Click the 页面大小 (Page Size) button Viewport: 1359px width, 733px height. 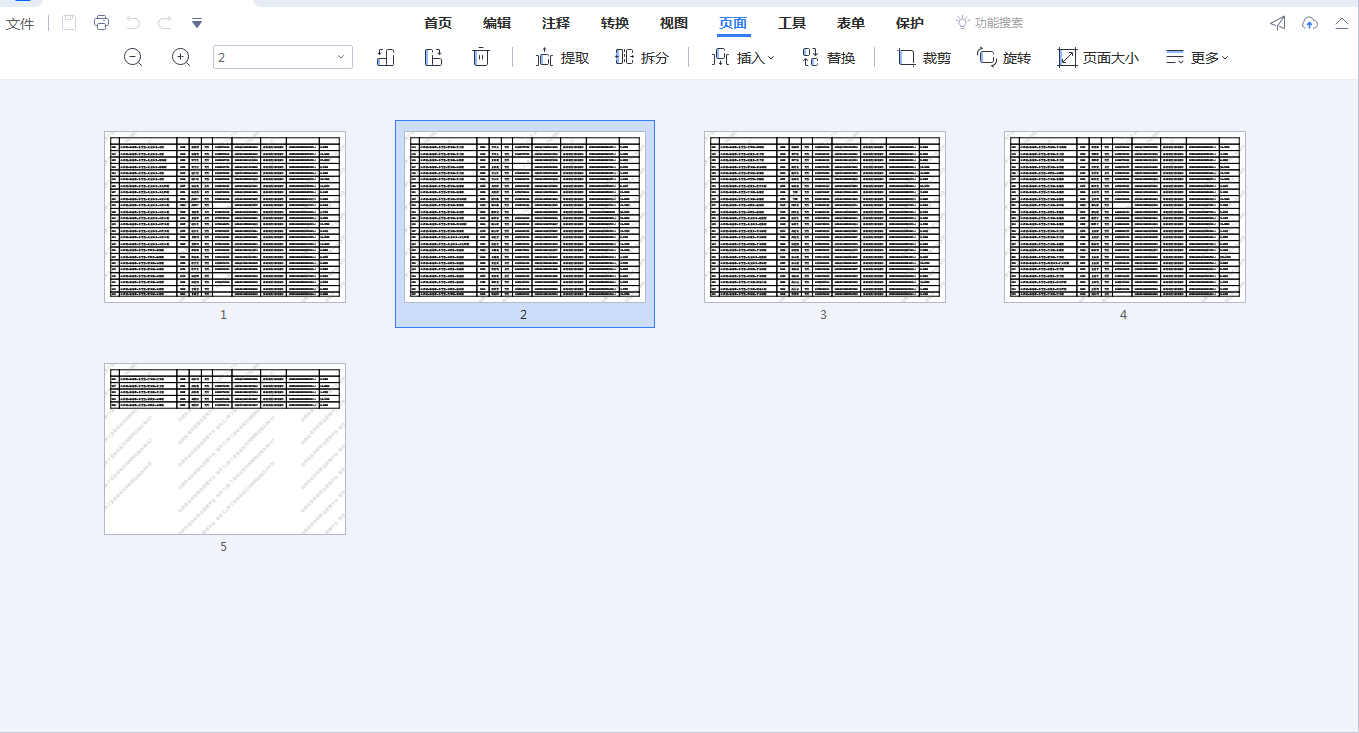1098,58
